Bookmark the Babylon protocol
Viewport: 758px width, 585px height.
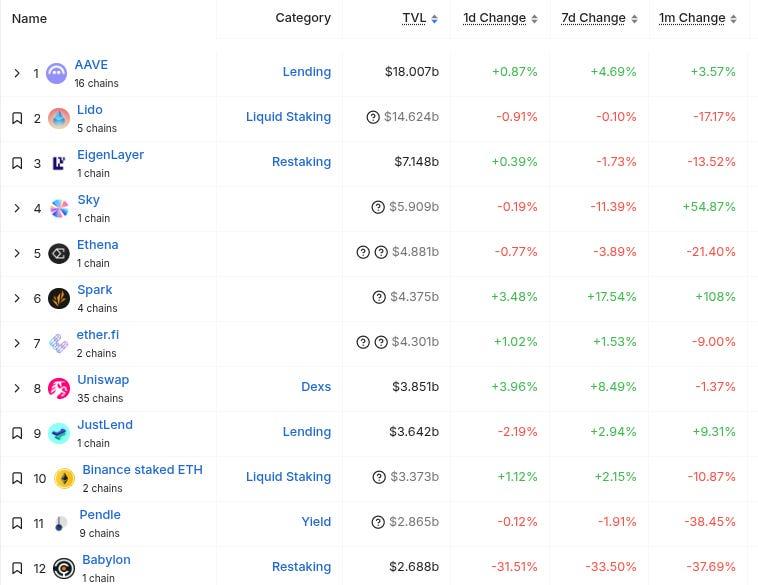tap(17, 568)
